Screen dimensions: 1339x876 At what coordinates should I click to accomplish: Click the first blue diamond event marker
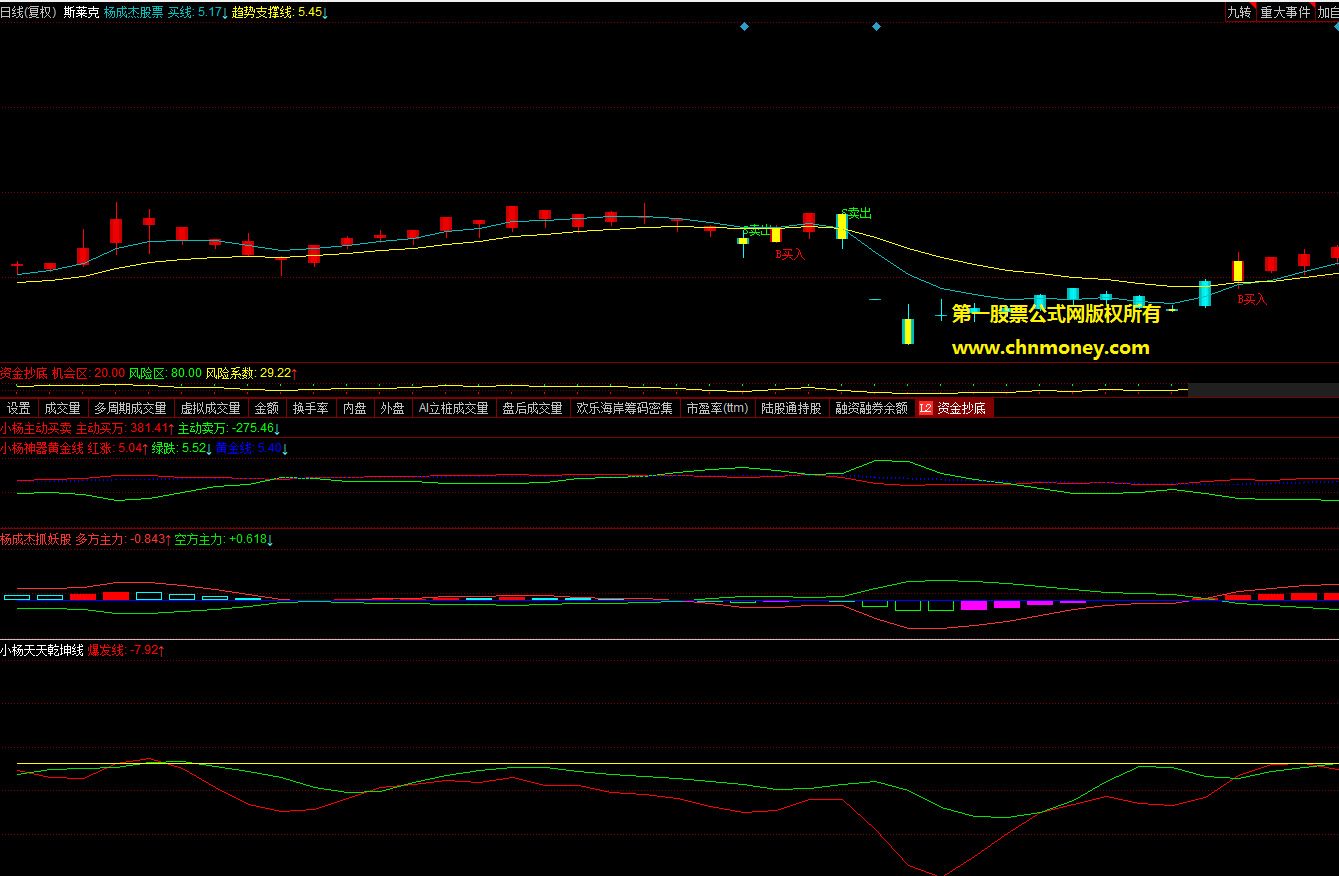744,27
